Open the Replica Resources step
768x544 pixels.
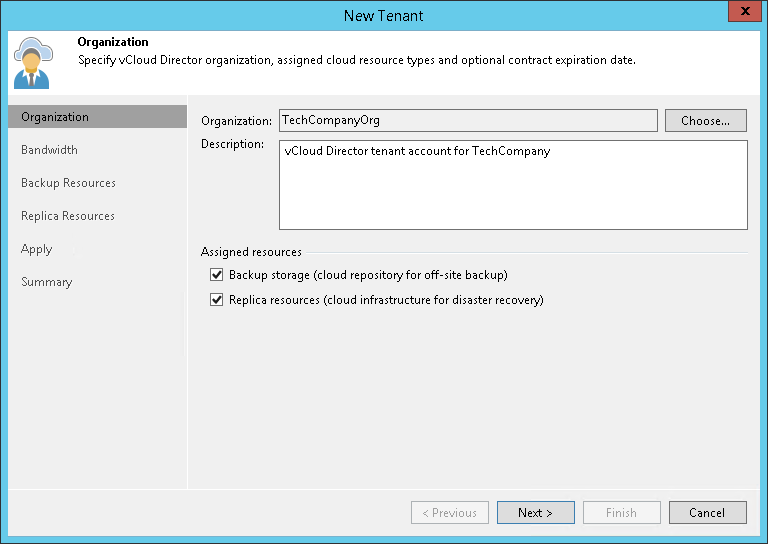tap(68, 216)
